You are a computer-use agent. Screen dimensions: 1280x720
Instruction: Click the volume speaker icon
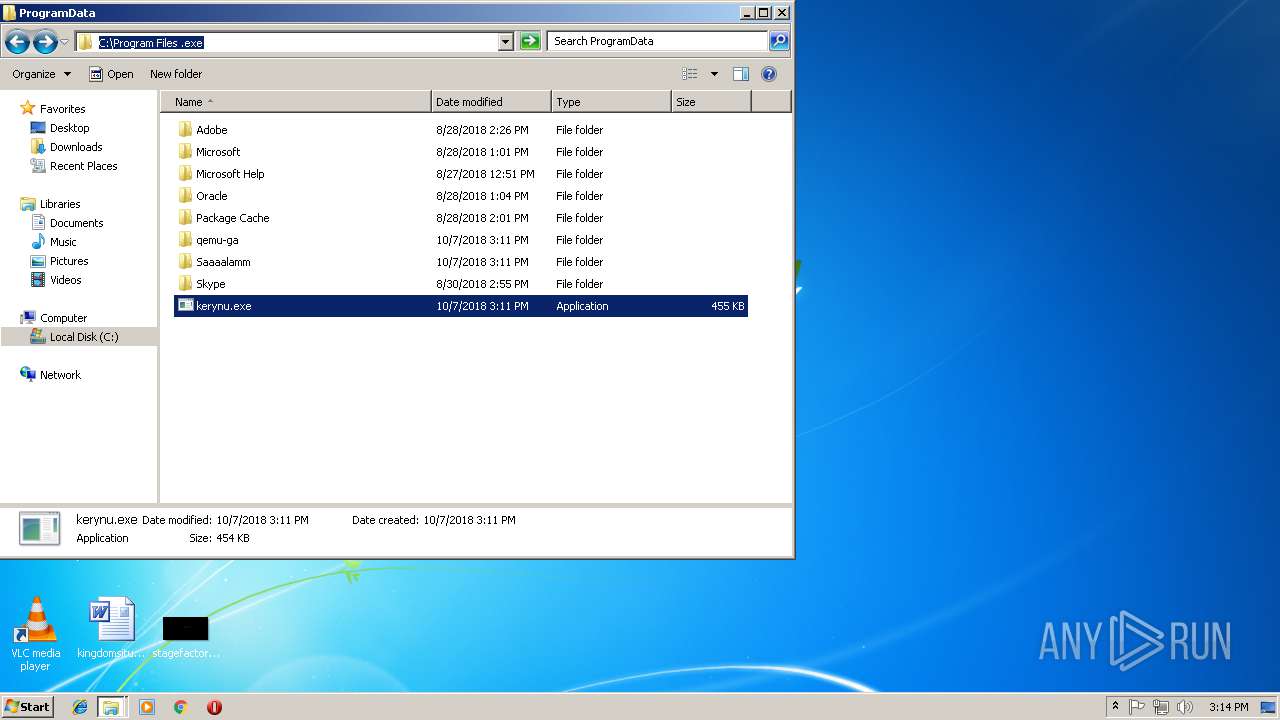(x=1185, y=707)
